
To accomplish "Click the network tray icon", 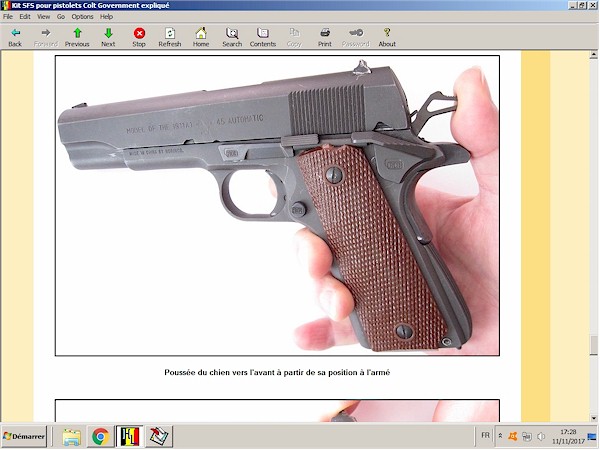I will 527,436.
